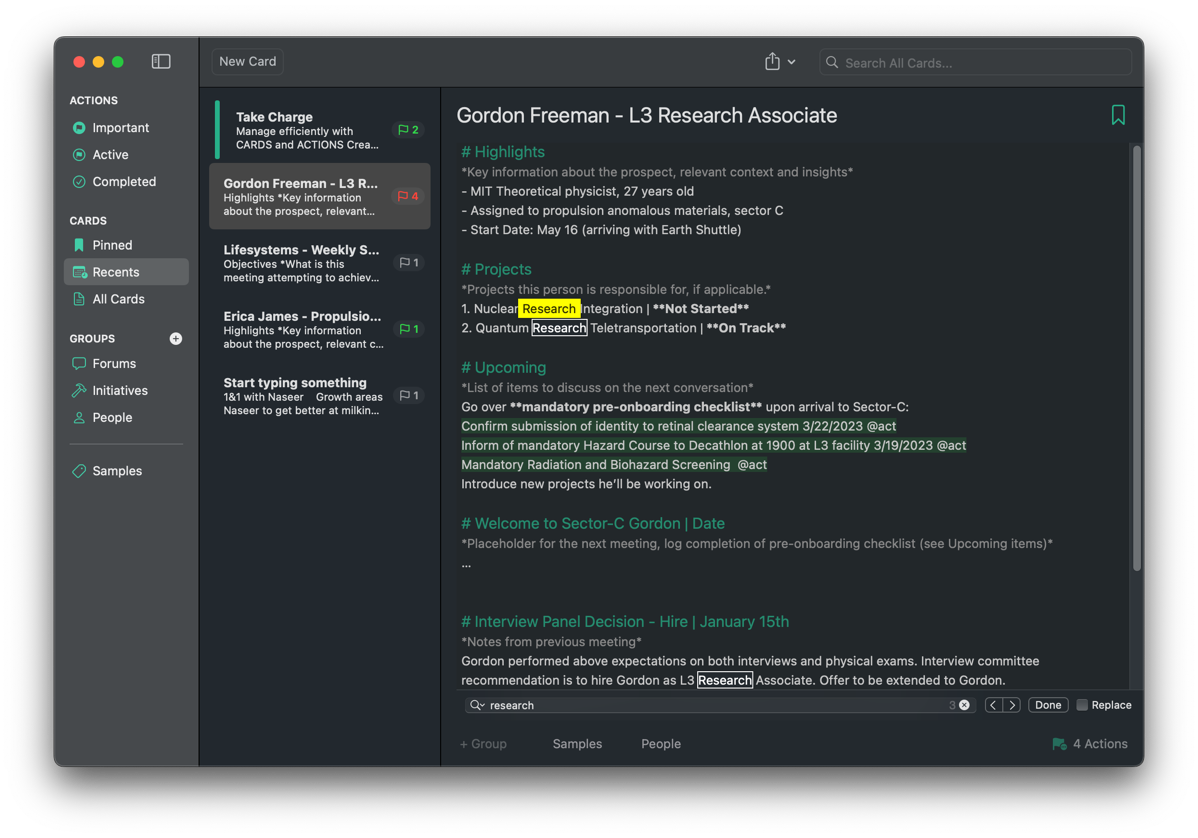Image resolution: width=1198 pixels, height=838 pixels.
Task: Click the Lifesystems card flag count
Action: pyautogui.click(x=409, y=263)
